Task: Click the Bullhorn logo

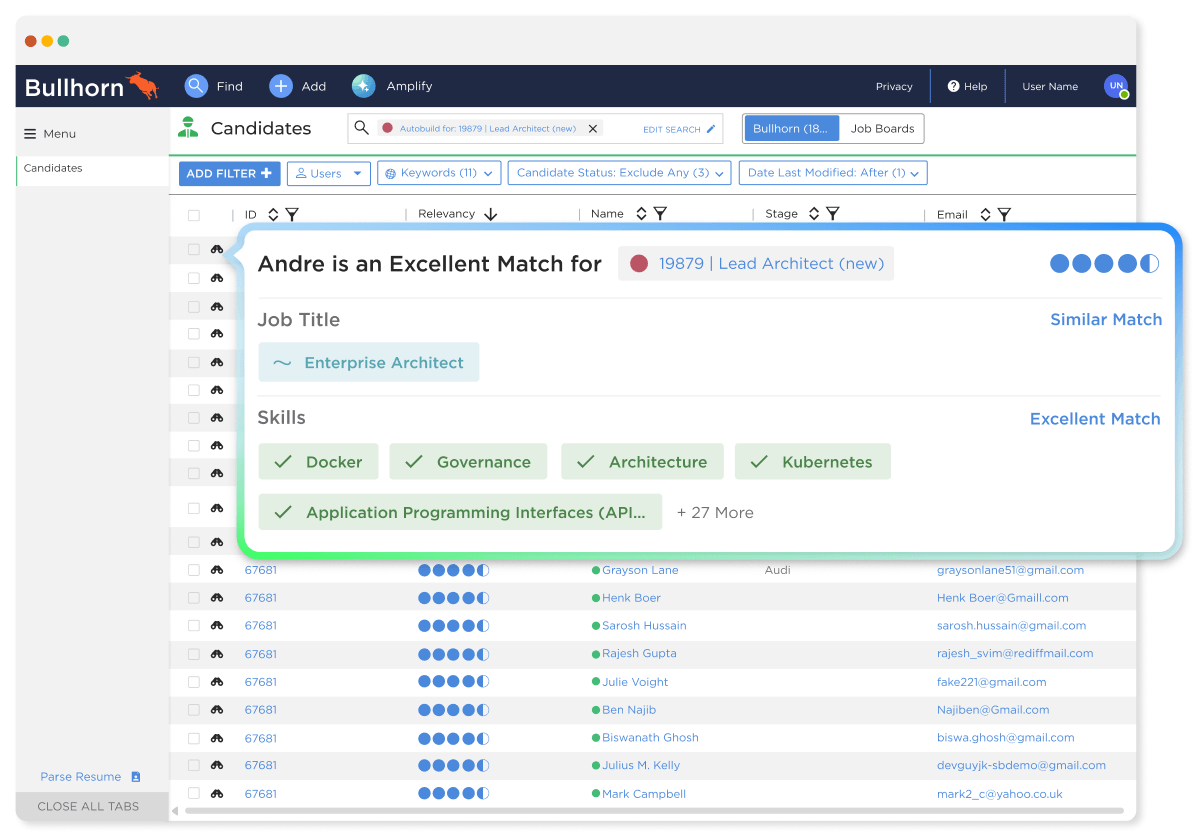Action: [92, 86]
